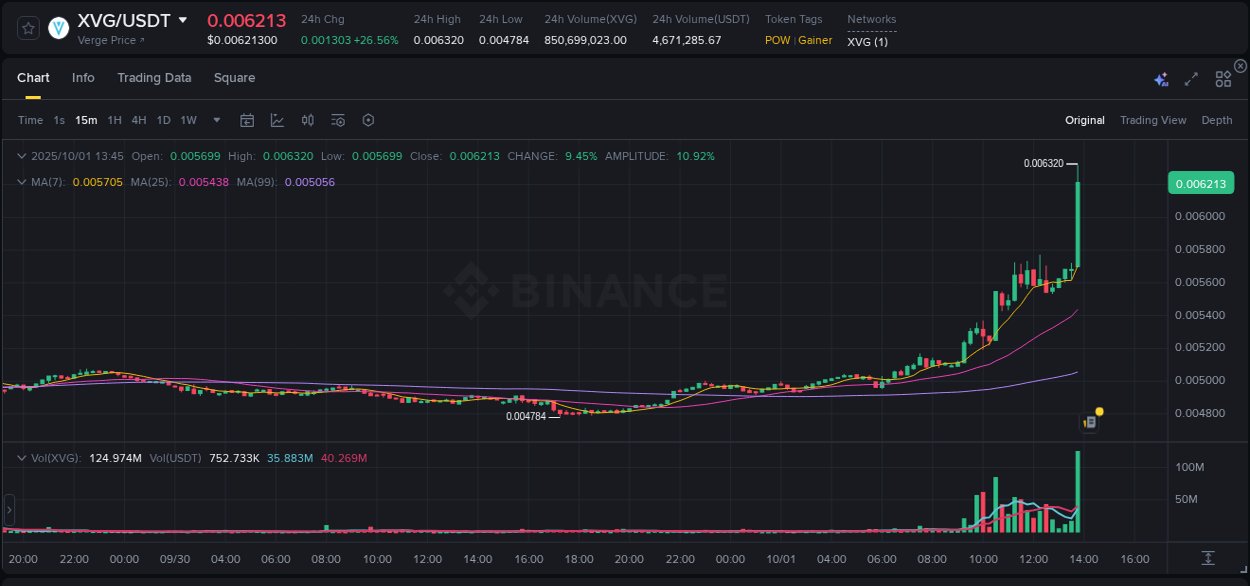The height and width of the screenshot is (586, 1250).
Task: Open the indicators list icon
Action: click(x=338, y=120)
